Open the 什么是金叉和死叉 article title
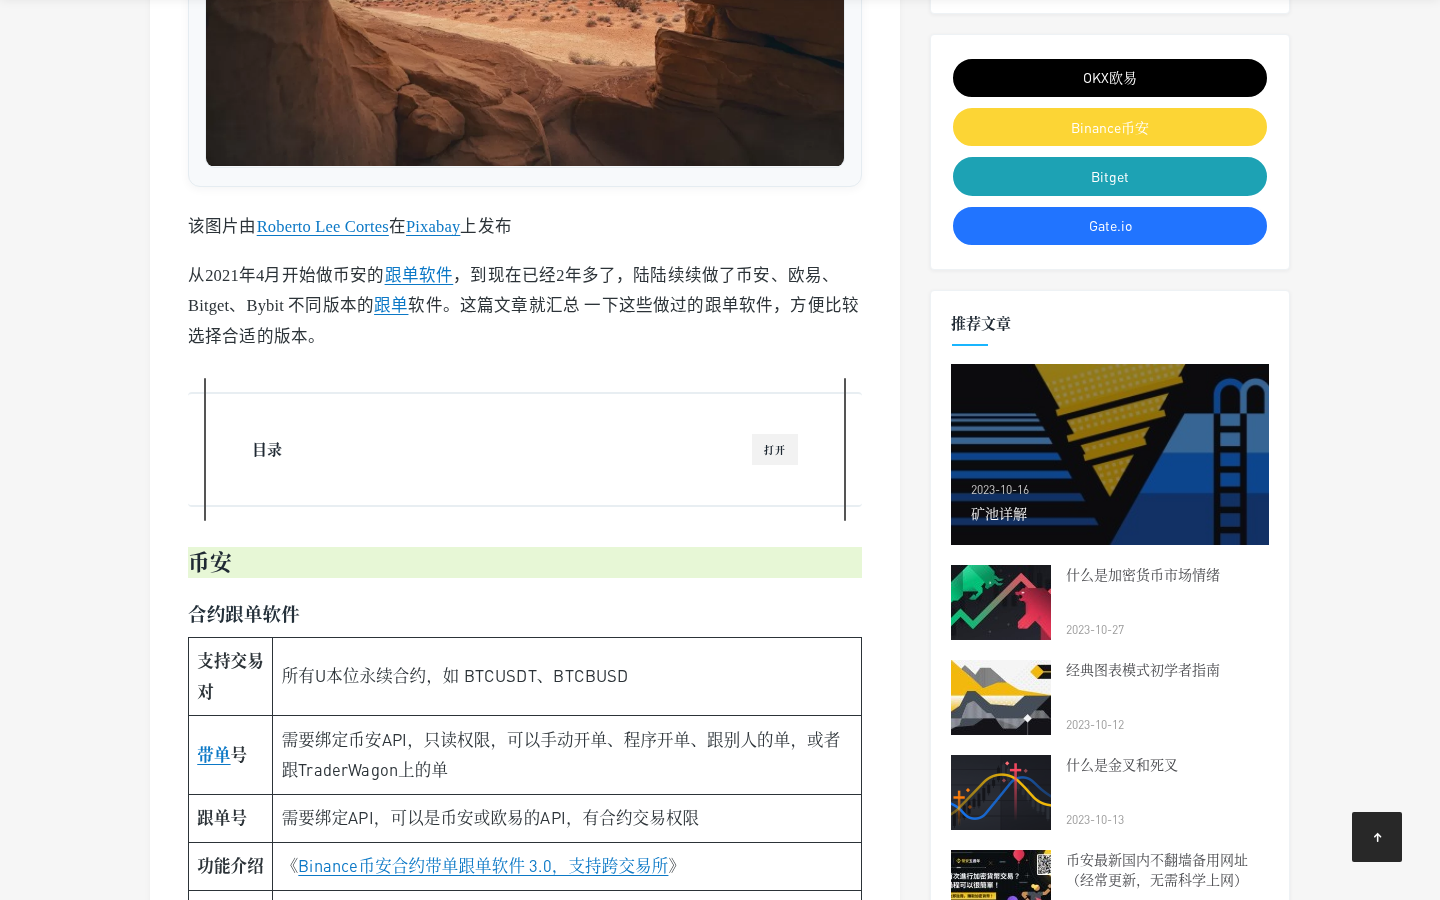Viewport: 1440px width, 900px height. (1122, 765)
